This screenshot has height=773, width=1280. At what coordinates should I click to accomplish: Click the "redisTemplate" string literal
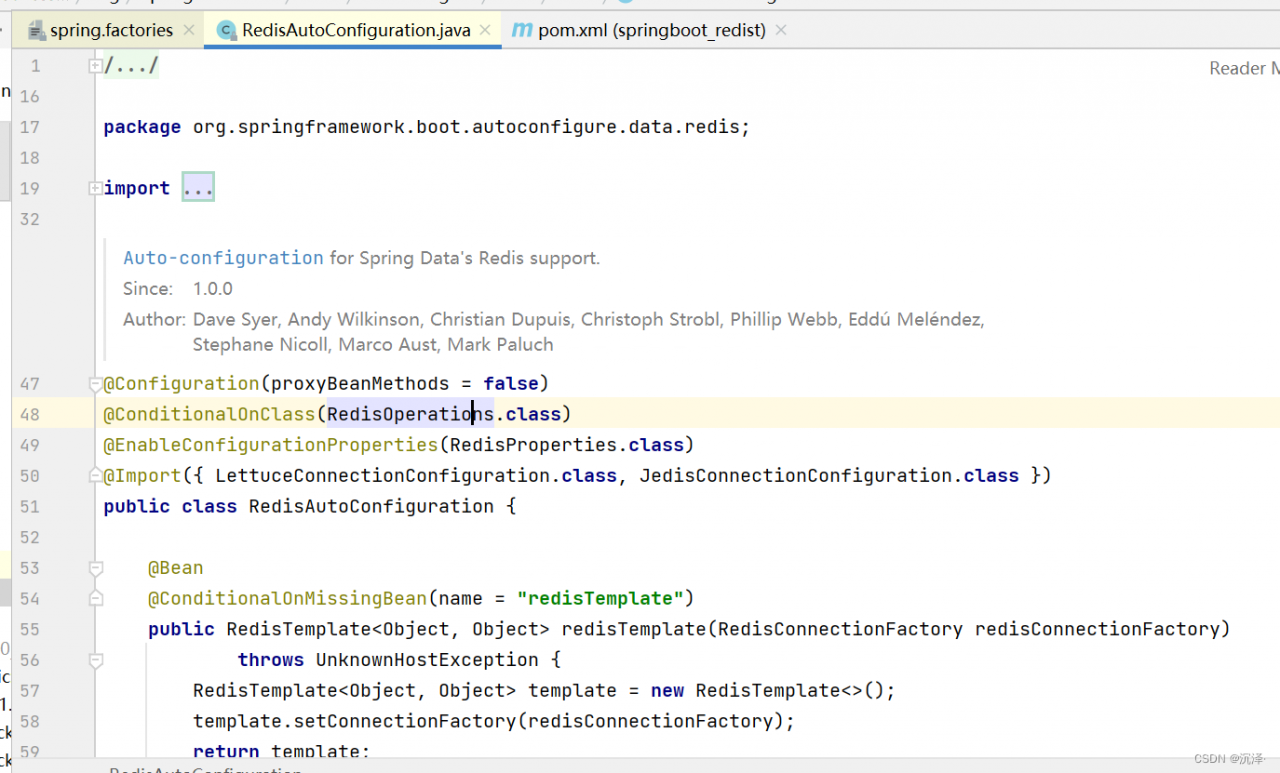pyautogui.click(x=600, y=599)
